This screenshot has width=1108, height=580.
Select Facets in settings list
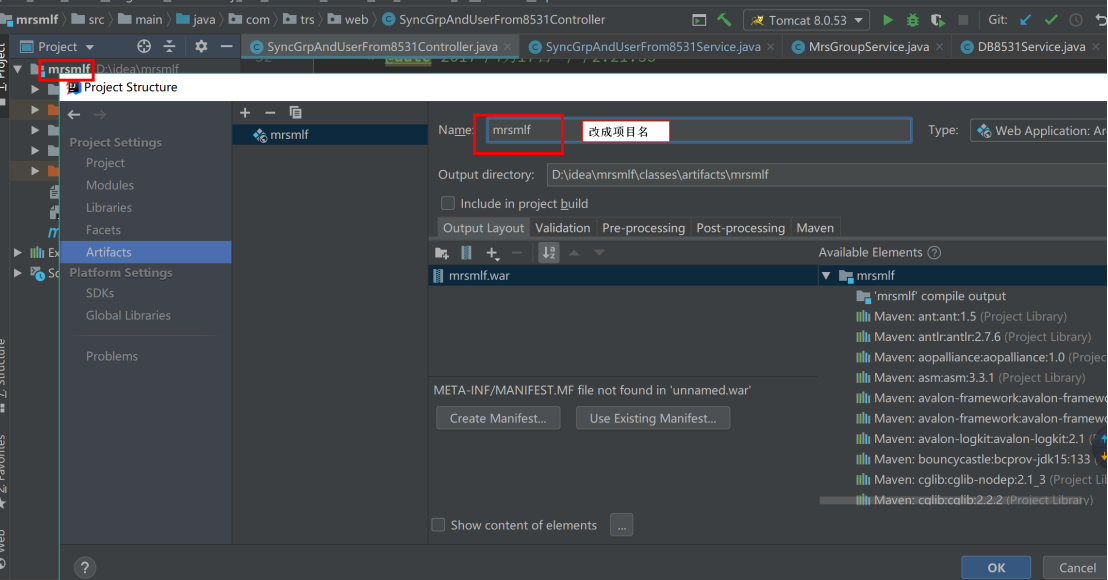click(x=103, y=230)
